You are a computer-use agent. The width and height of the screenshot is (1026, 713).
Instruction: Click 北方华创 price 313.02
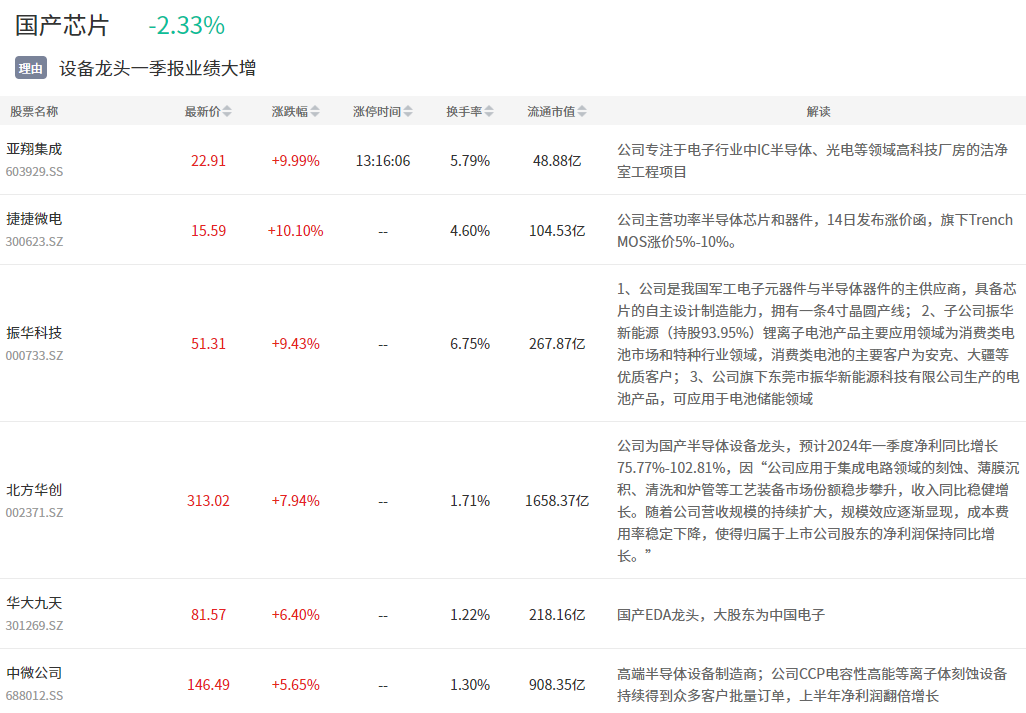coord(208,500)
